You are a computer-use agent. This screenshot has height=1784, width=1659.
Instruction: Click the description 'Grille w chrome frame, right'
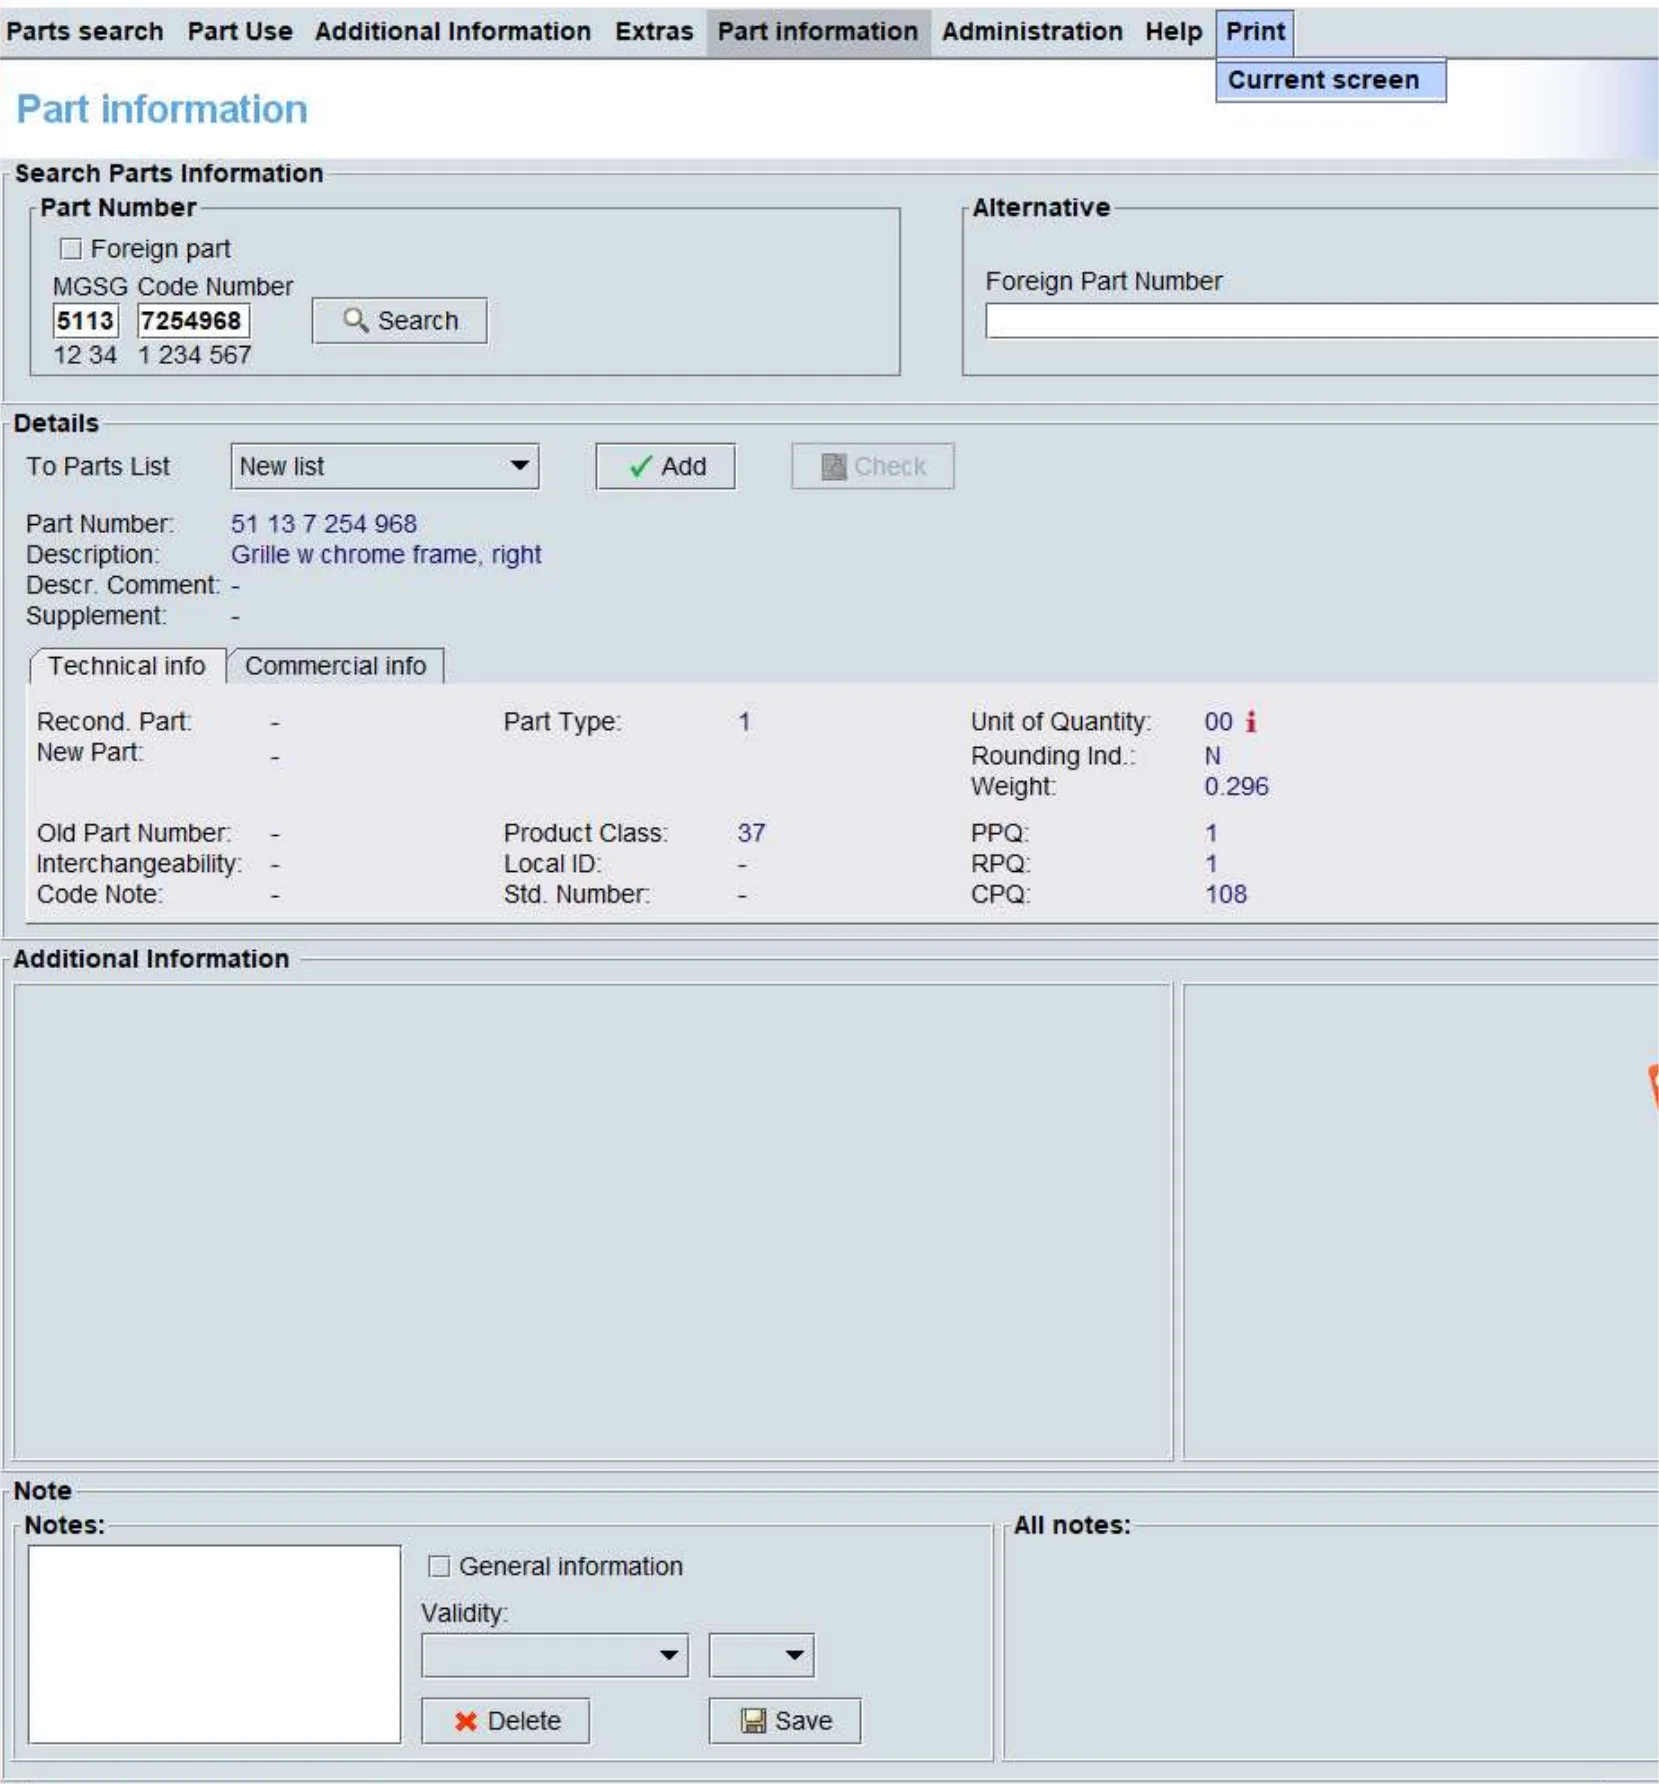coord(386,555)
